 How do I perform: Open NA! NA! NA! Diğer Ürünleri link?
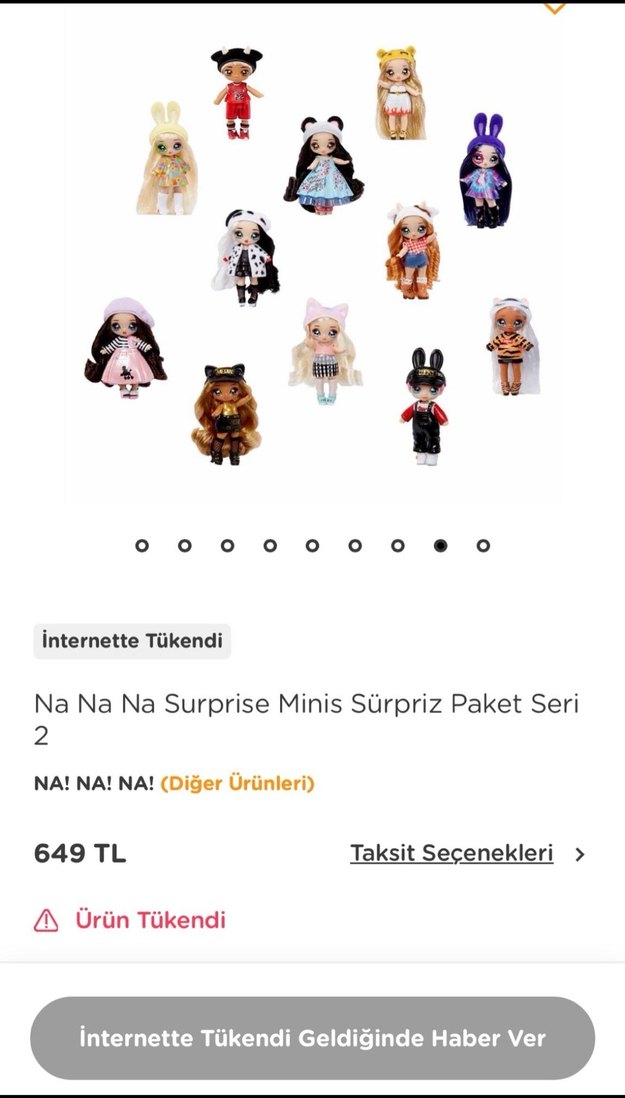pos(237,783)
